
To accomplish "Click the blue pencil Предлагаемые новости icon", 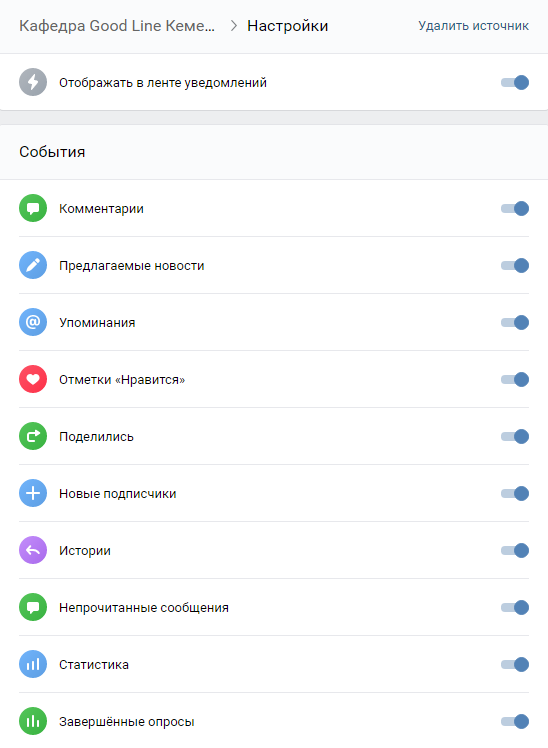I will pyautogui.click(x=33, y=265).
